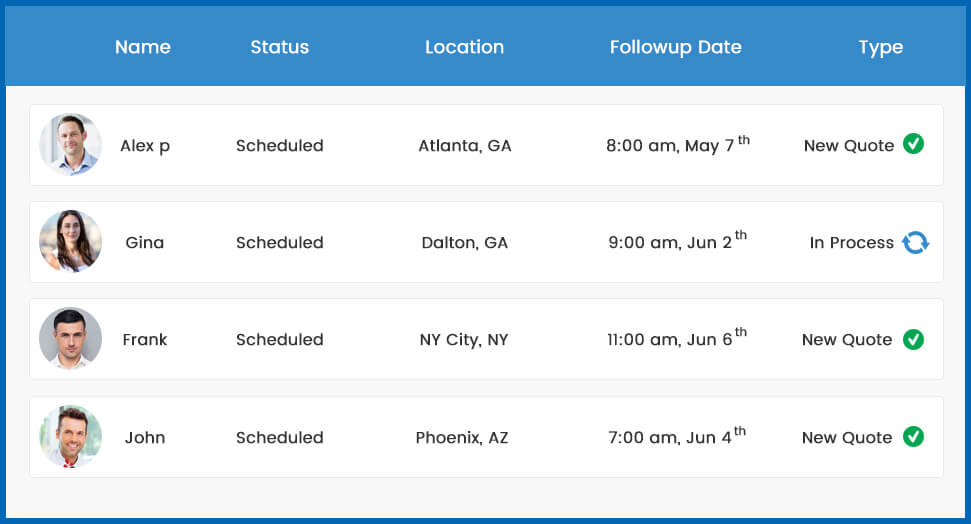Select the Type column header
This screenshot has width=971, height=524.
pos(881,47)
